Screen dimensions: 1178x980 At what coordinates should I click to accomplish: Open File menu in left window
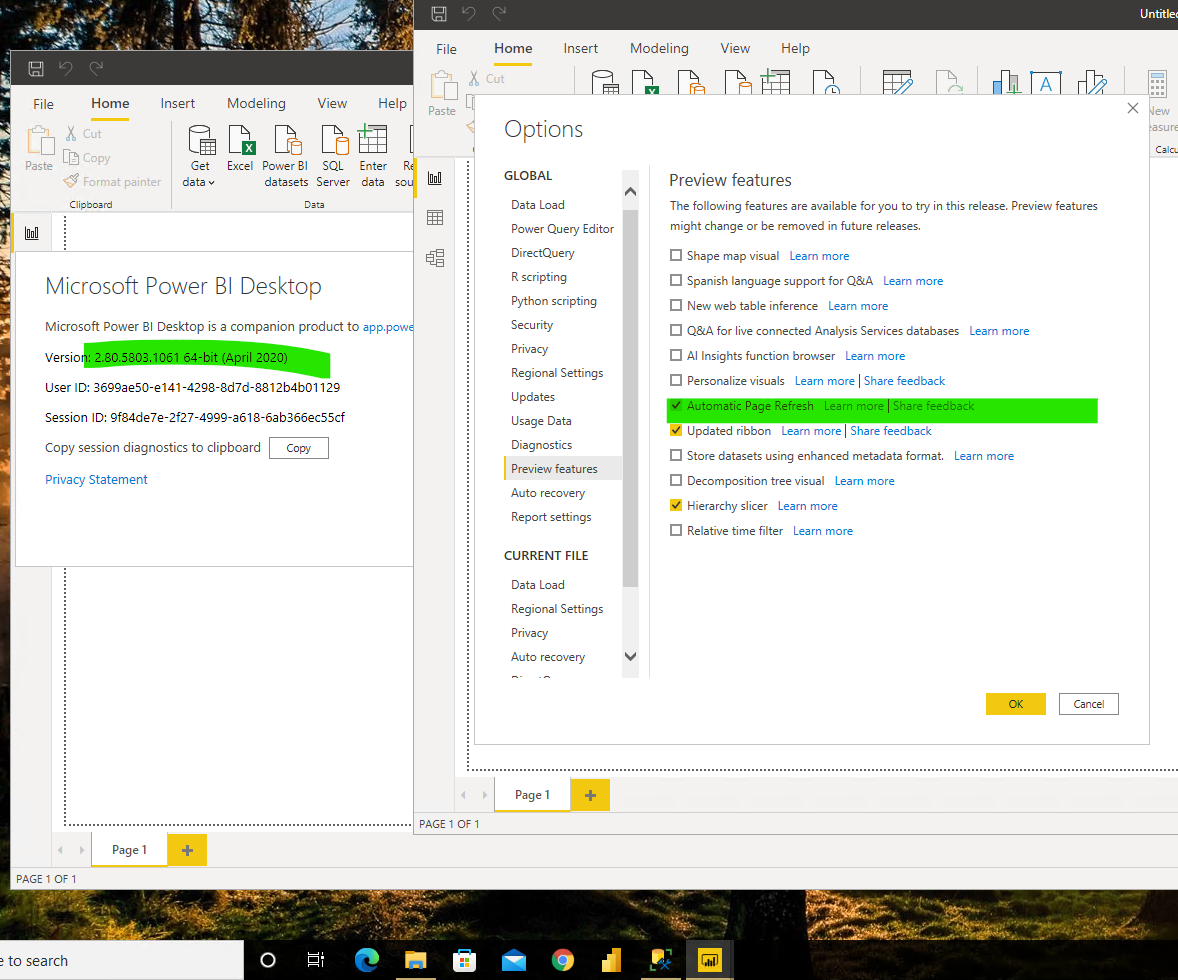pyautogui.click(x=44, y=104)
